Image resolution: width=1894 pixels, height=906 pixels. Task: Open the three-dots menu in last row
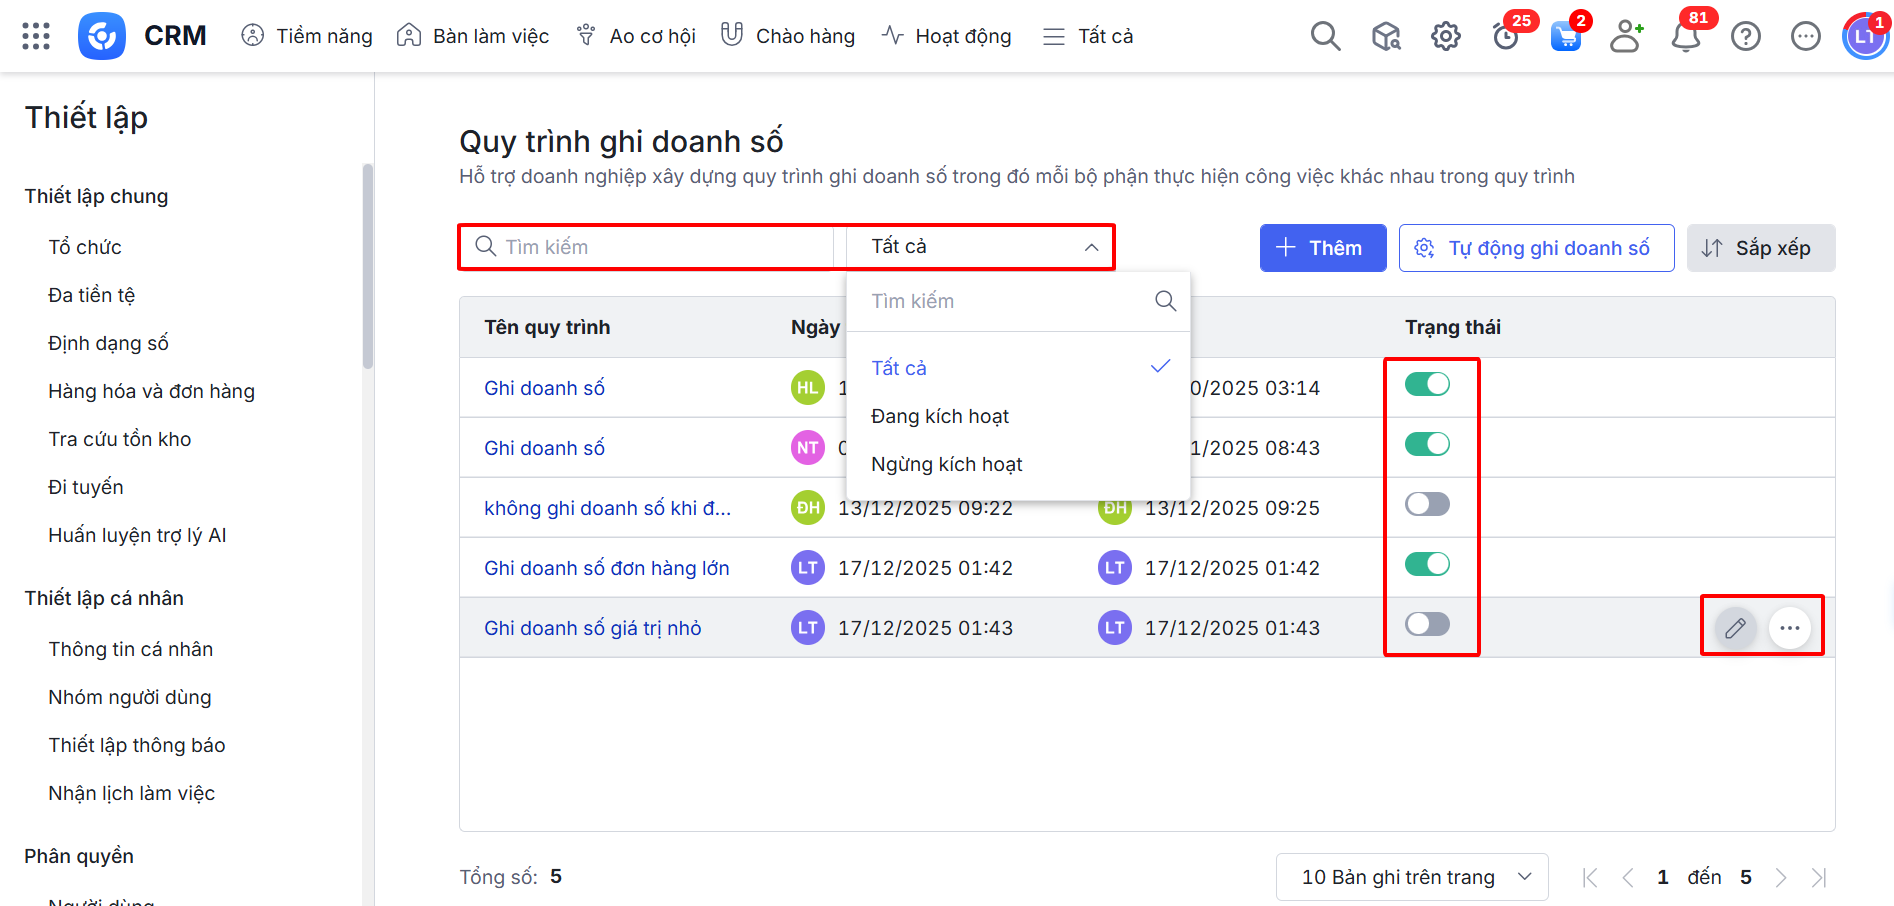point(1790,628)
